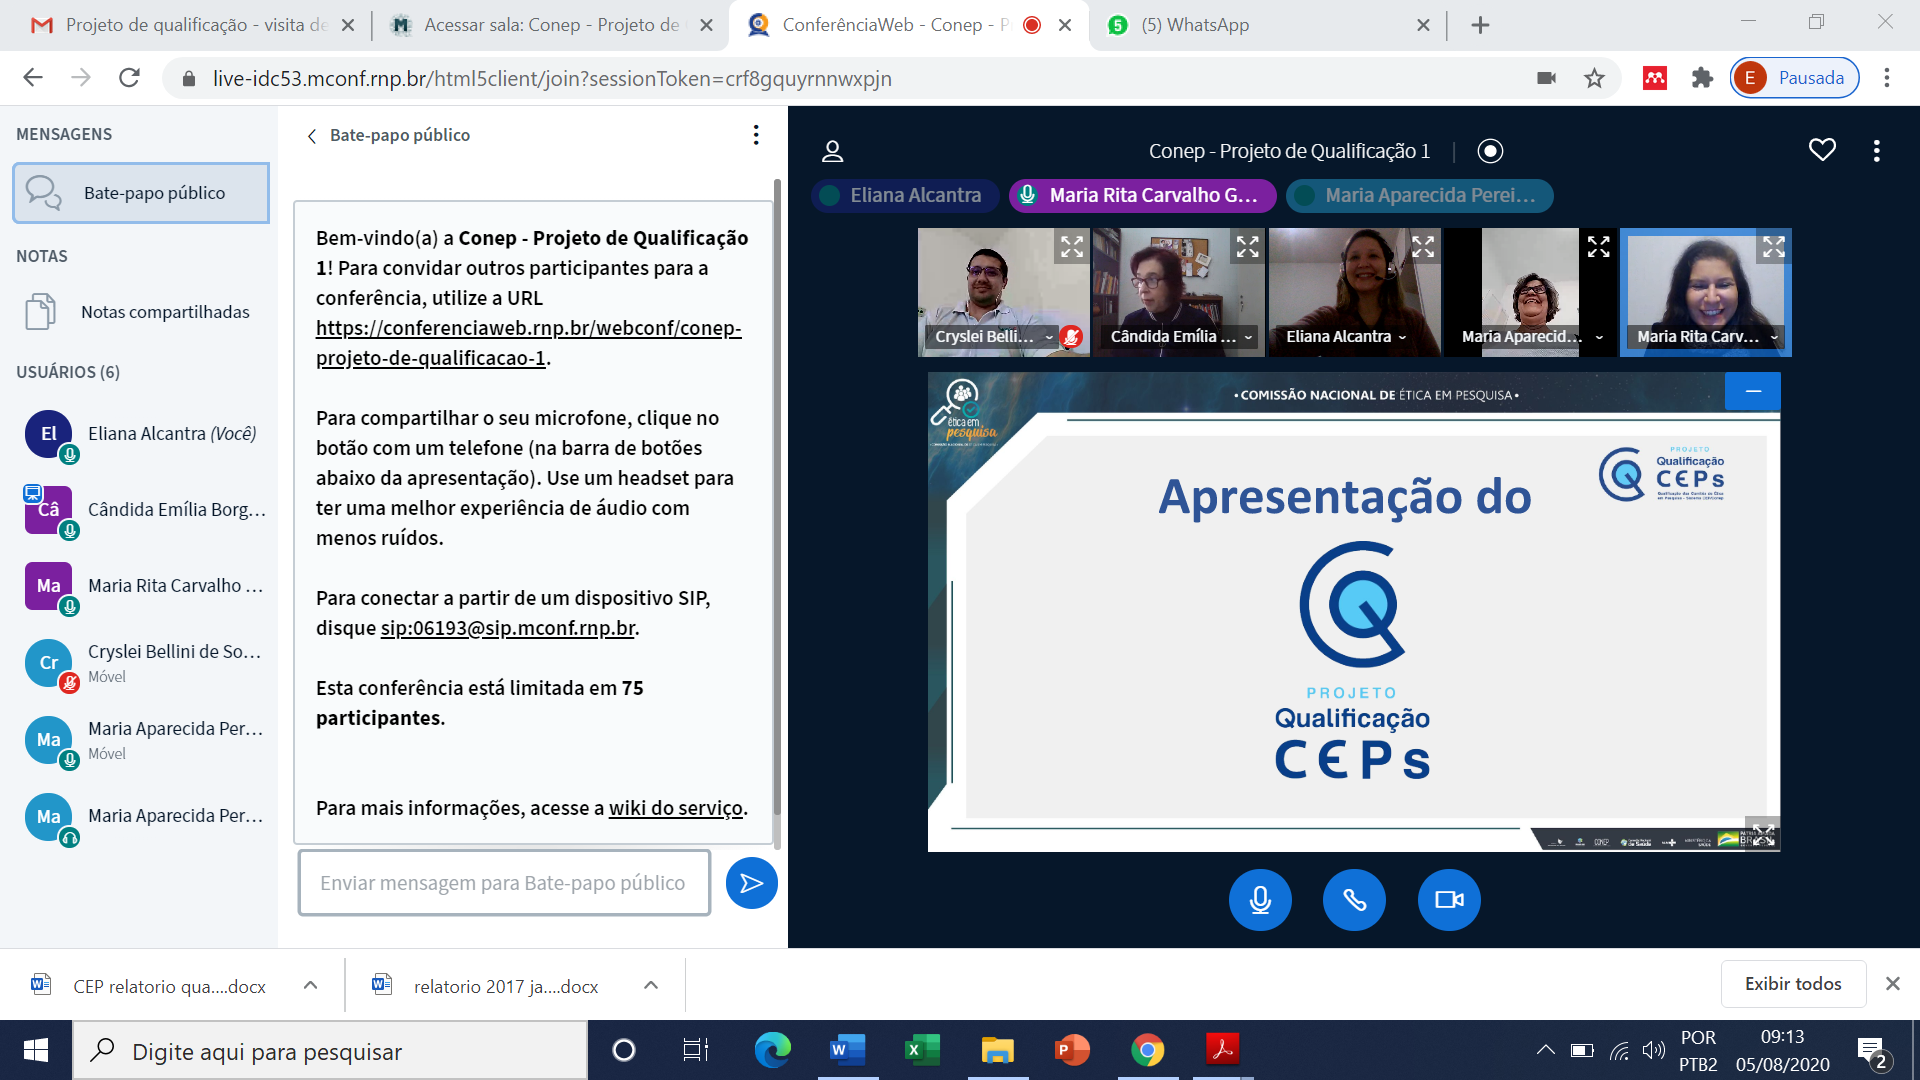1920x1080 pixels.
Task: Click the address bar URL
Action: pyautogui.click(x=552, y=78)
